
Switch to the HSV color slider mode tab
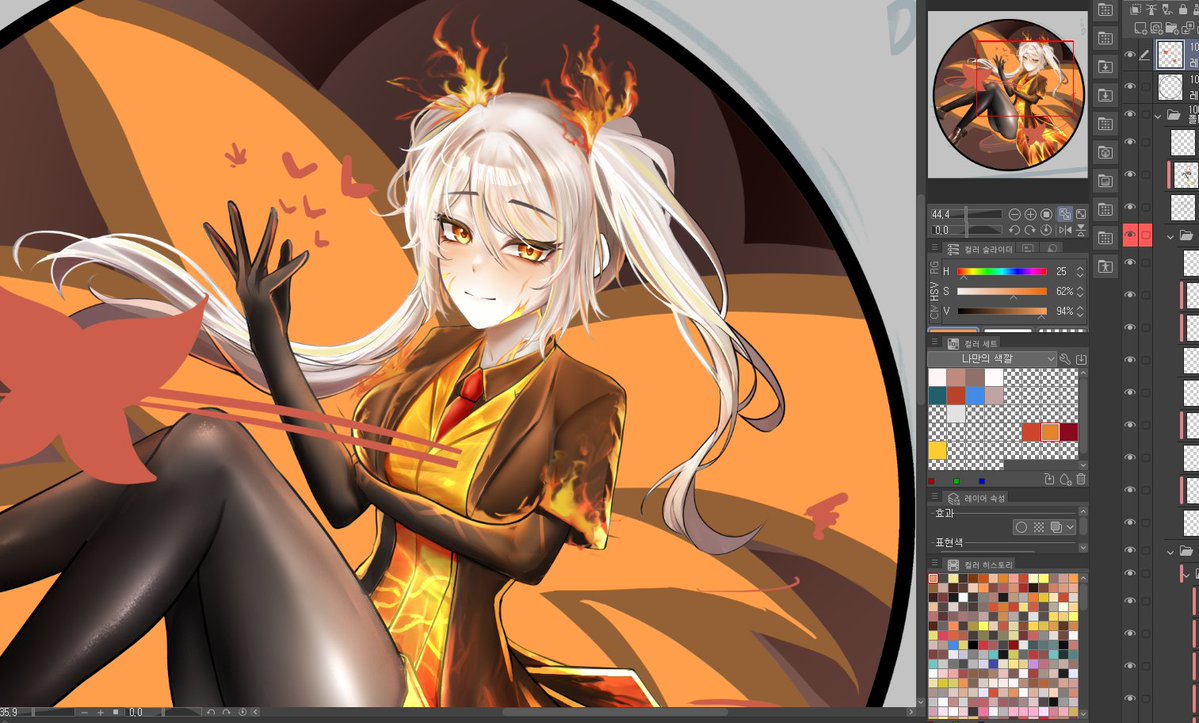pyautogui.click(x=934, y=291)
